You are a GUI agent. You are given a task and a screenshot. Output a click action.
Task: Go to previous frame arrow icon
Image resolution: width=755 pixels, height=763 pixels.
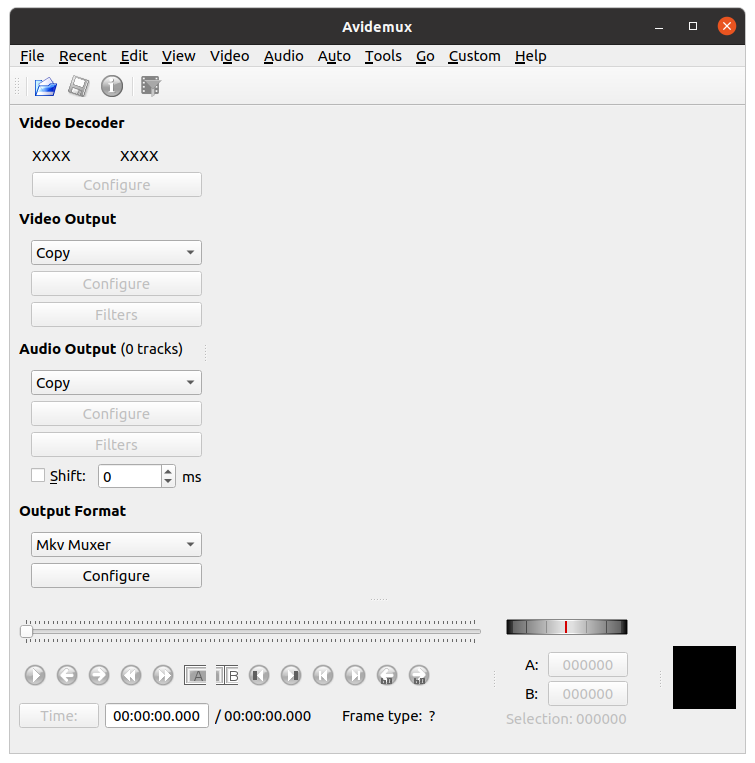(67, 675)
